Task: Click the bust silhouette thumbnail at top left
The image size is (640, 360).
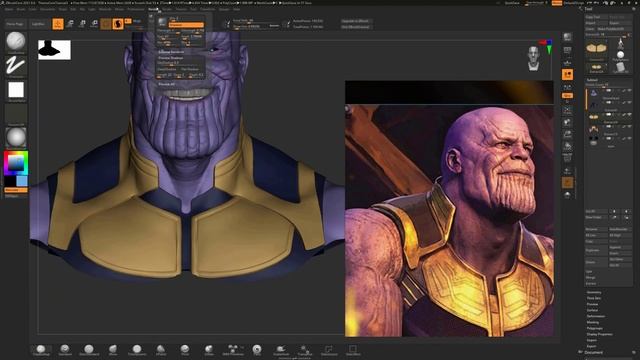Action: point(54,50)
